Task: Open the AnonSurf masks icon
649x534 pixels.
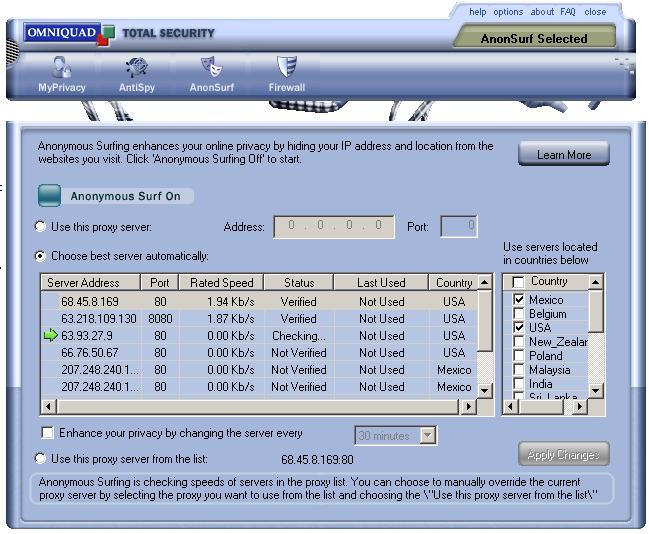Action: [x=212, y=67]
